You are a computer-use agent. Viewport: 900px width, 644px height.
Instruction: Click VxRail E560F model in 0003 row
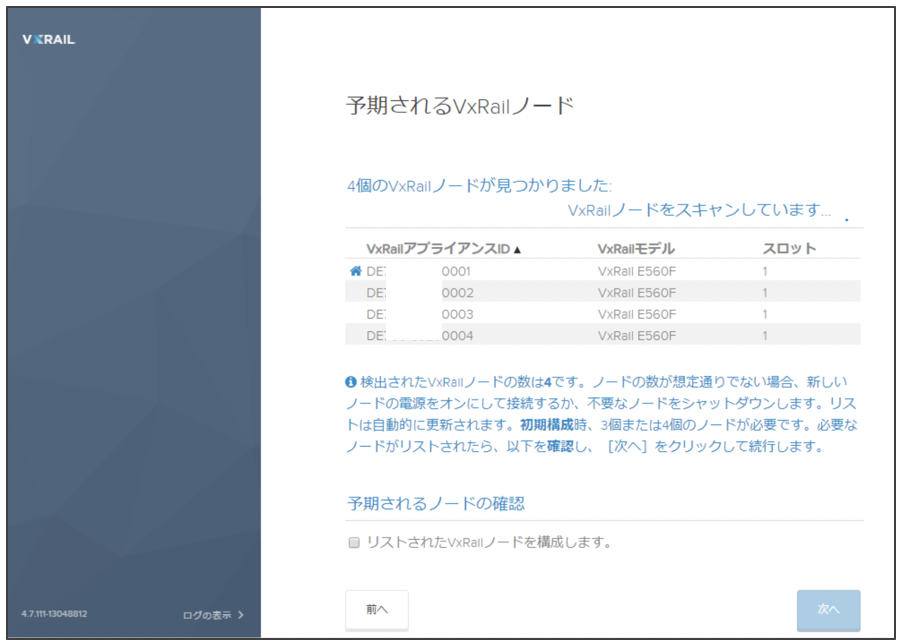(x=637, y=315)
